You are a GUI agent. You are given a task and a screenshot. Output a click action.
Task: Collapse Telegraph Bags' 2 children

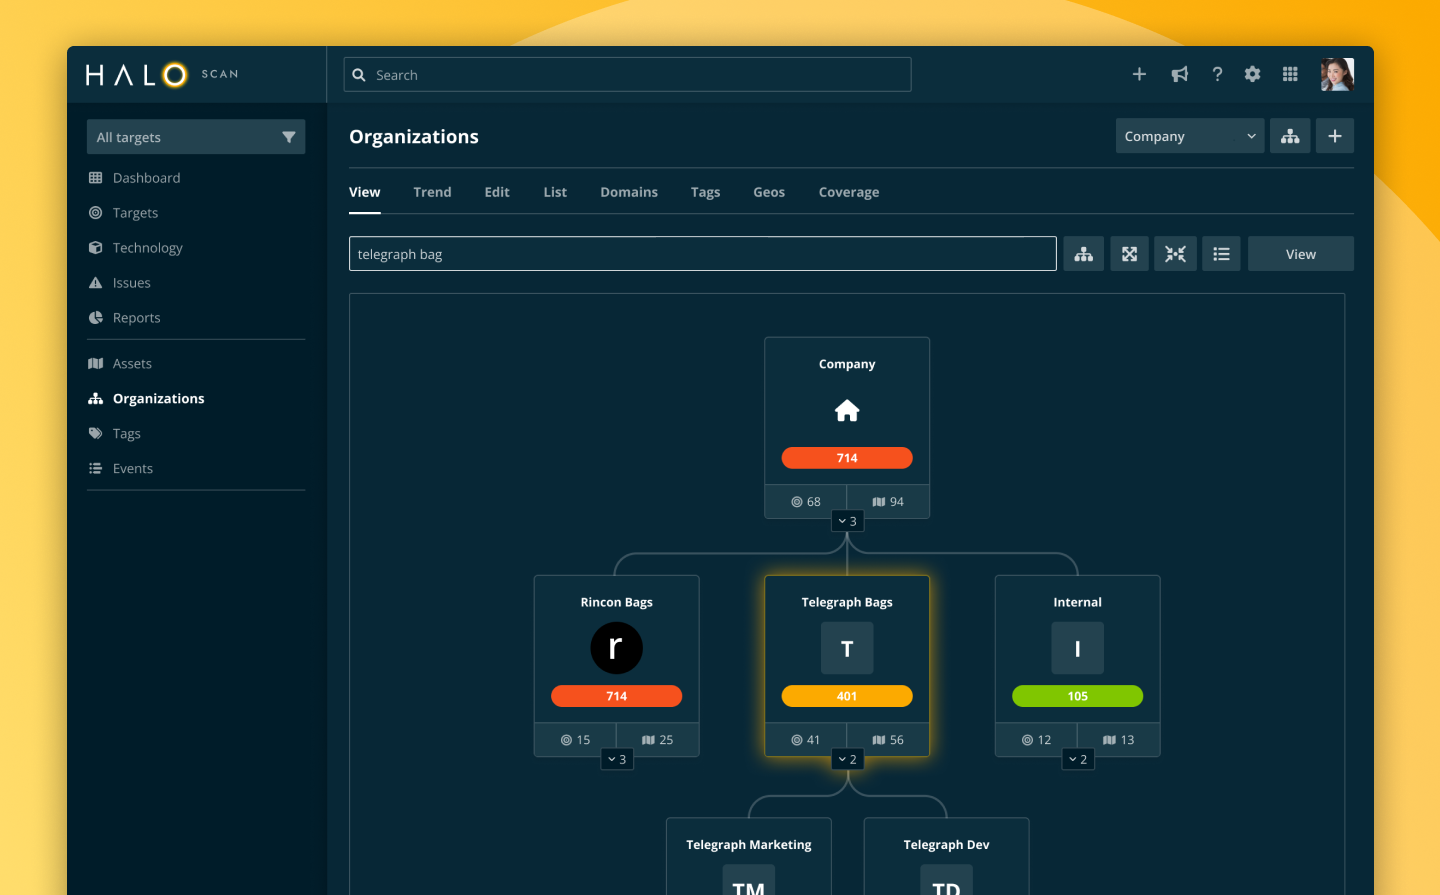point(847,759)
